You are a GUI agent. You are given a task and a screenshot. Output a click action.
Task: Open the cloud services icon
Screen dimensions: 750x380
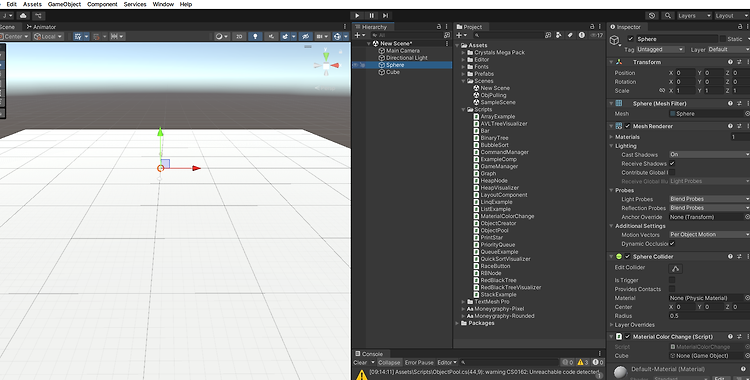point(23,16)
